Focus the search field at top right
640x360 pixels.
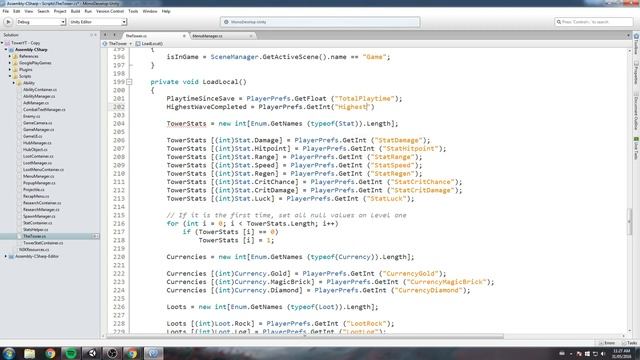[593, 22]
